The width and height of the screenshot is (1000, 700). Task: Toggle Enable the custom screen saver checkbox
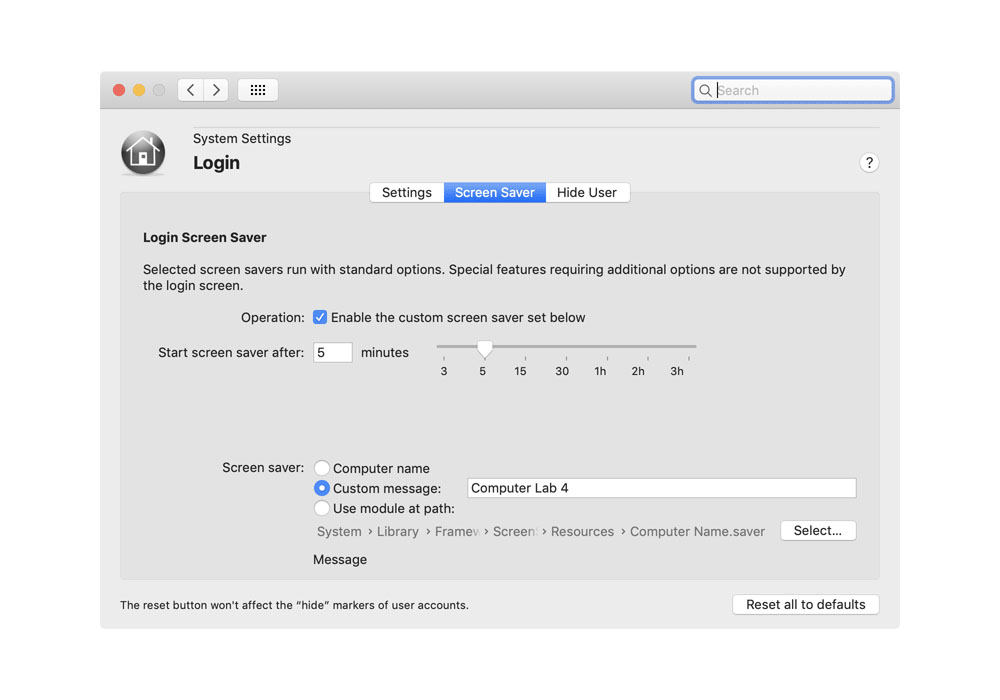coord(320,317)
